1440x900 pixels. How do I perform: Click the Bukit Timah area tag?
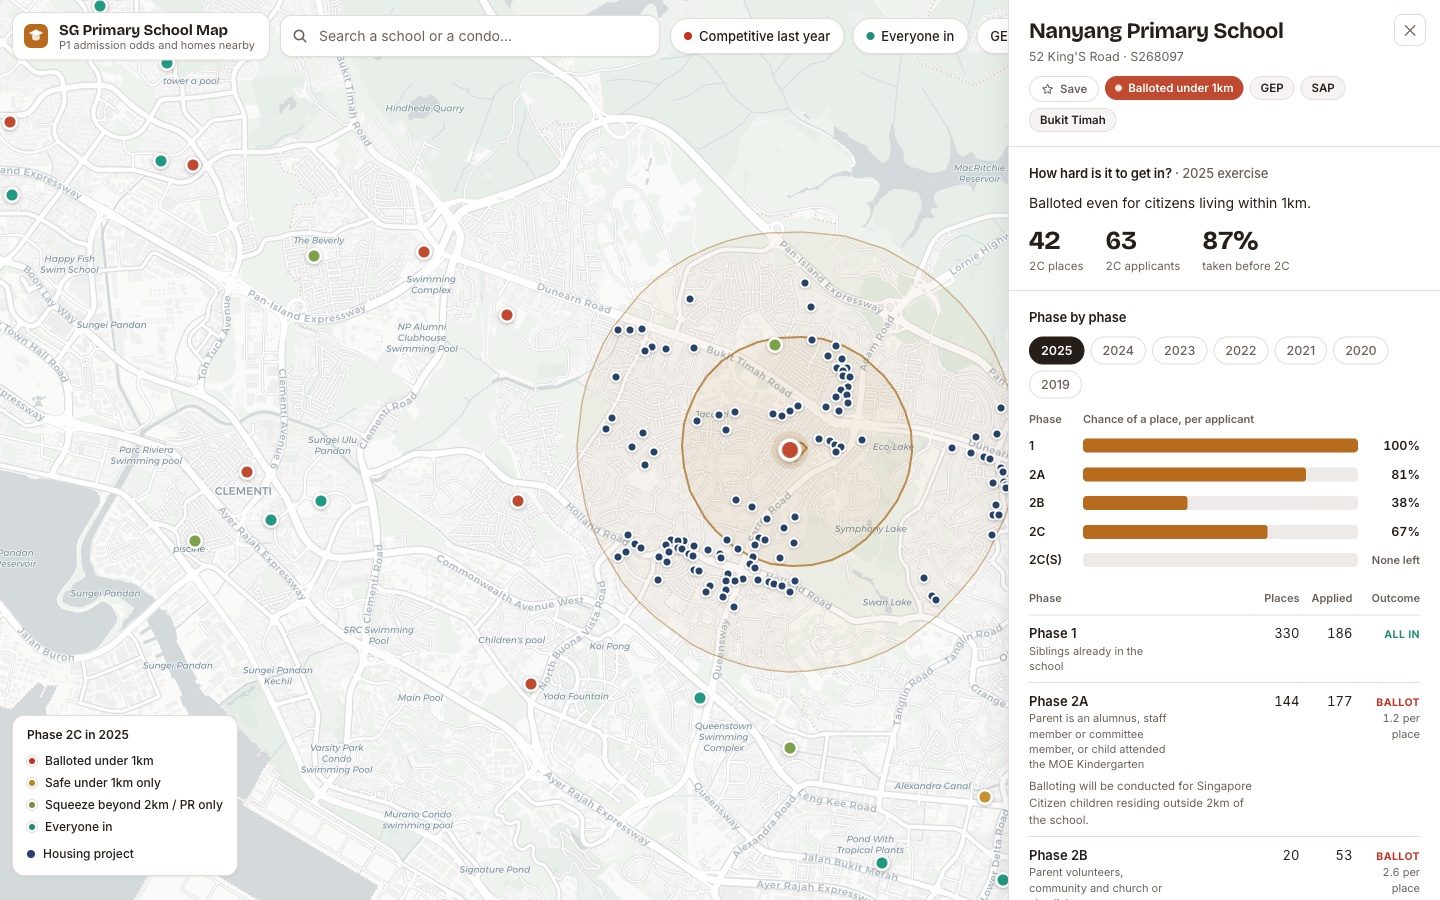[1072, 120]
